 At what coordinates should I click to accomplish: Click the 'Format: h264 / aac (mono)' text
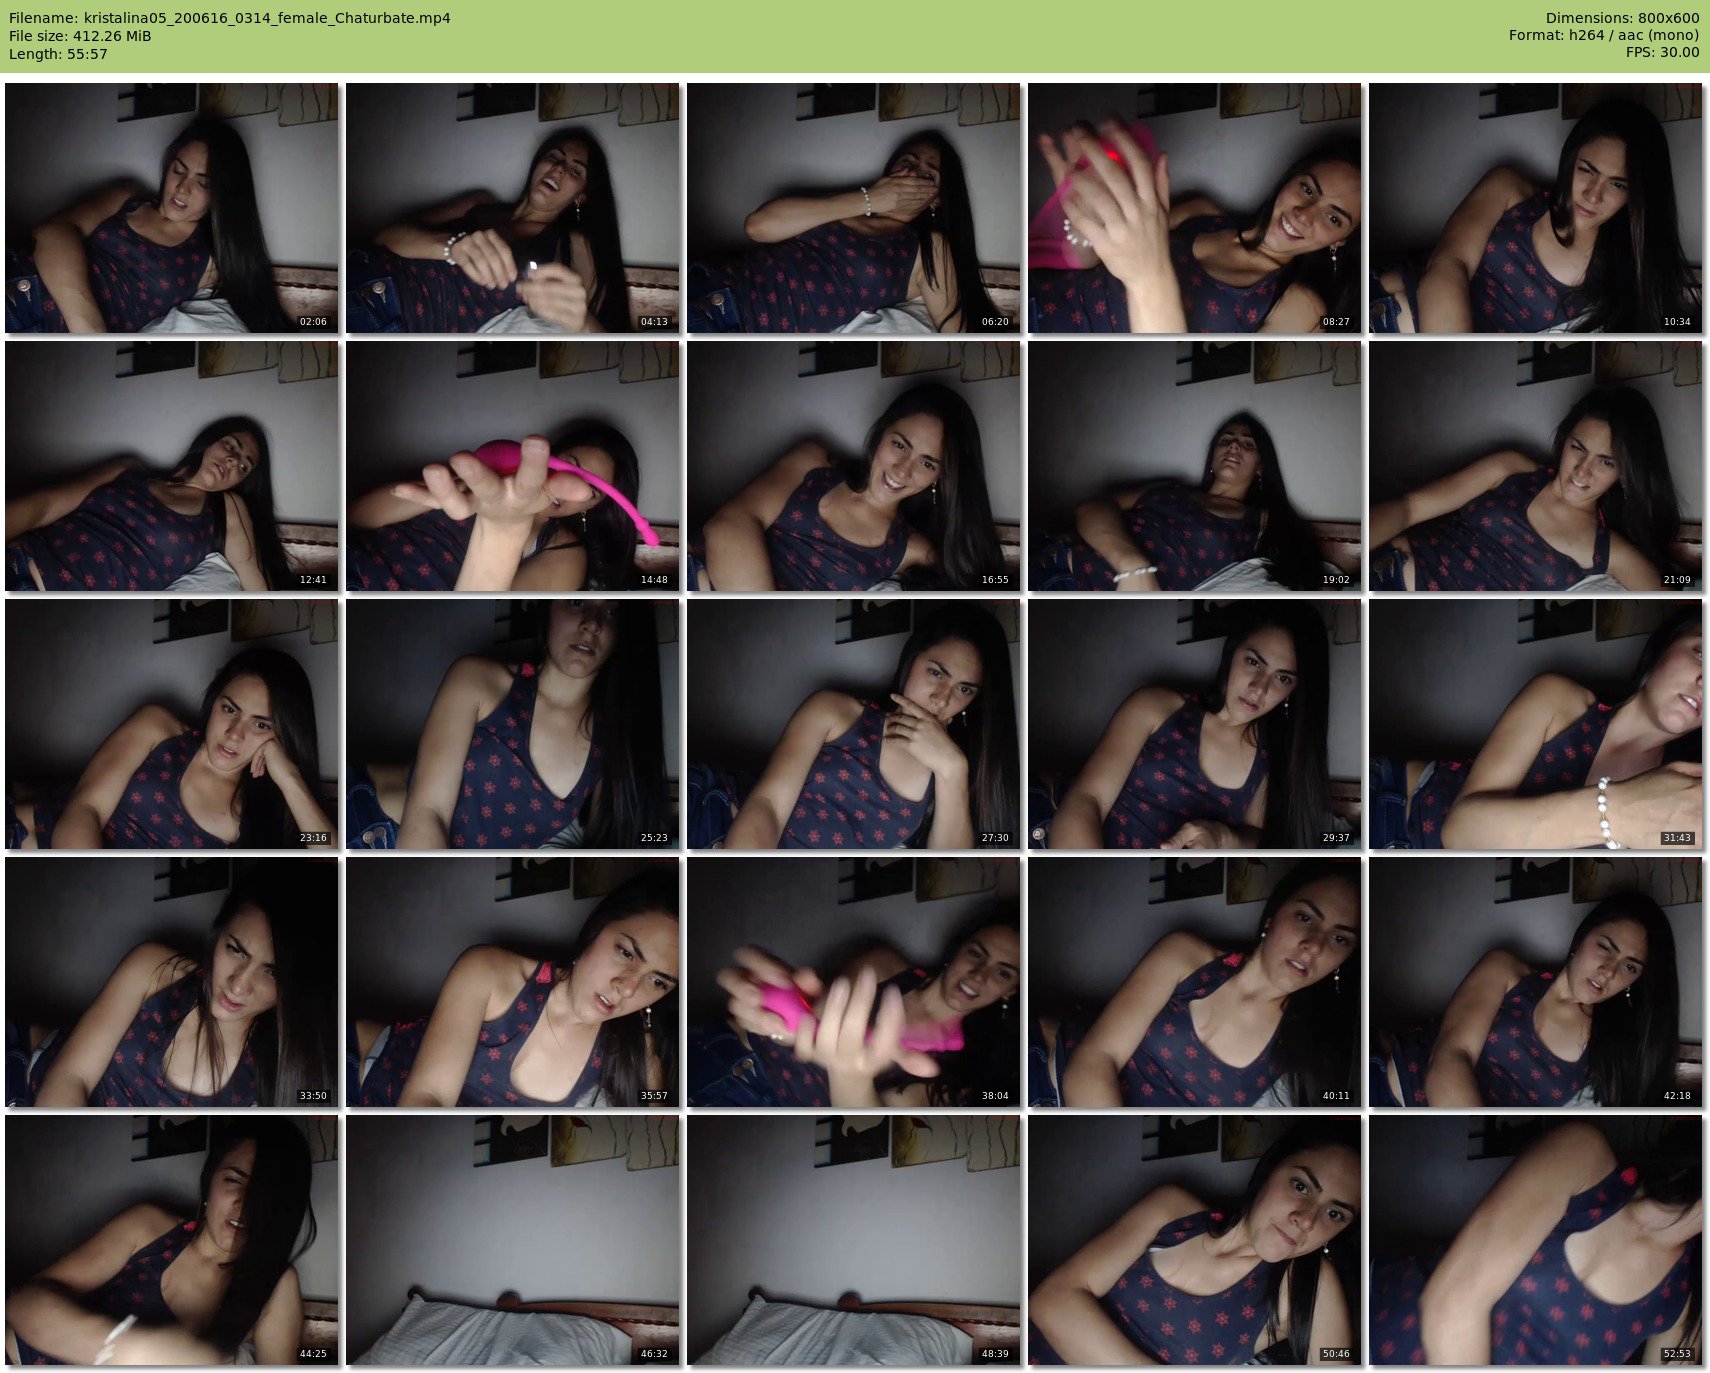(1604, 36)
